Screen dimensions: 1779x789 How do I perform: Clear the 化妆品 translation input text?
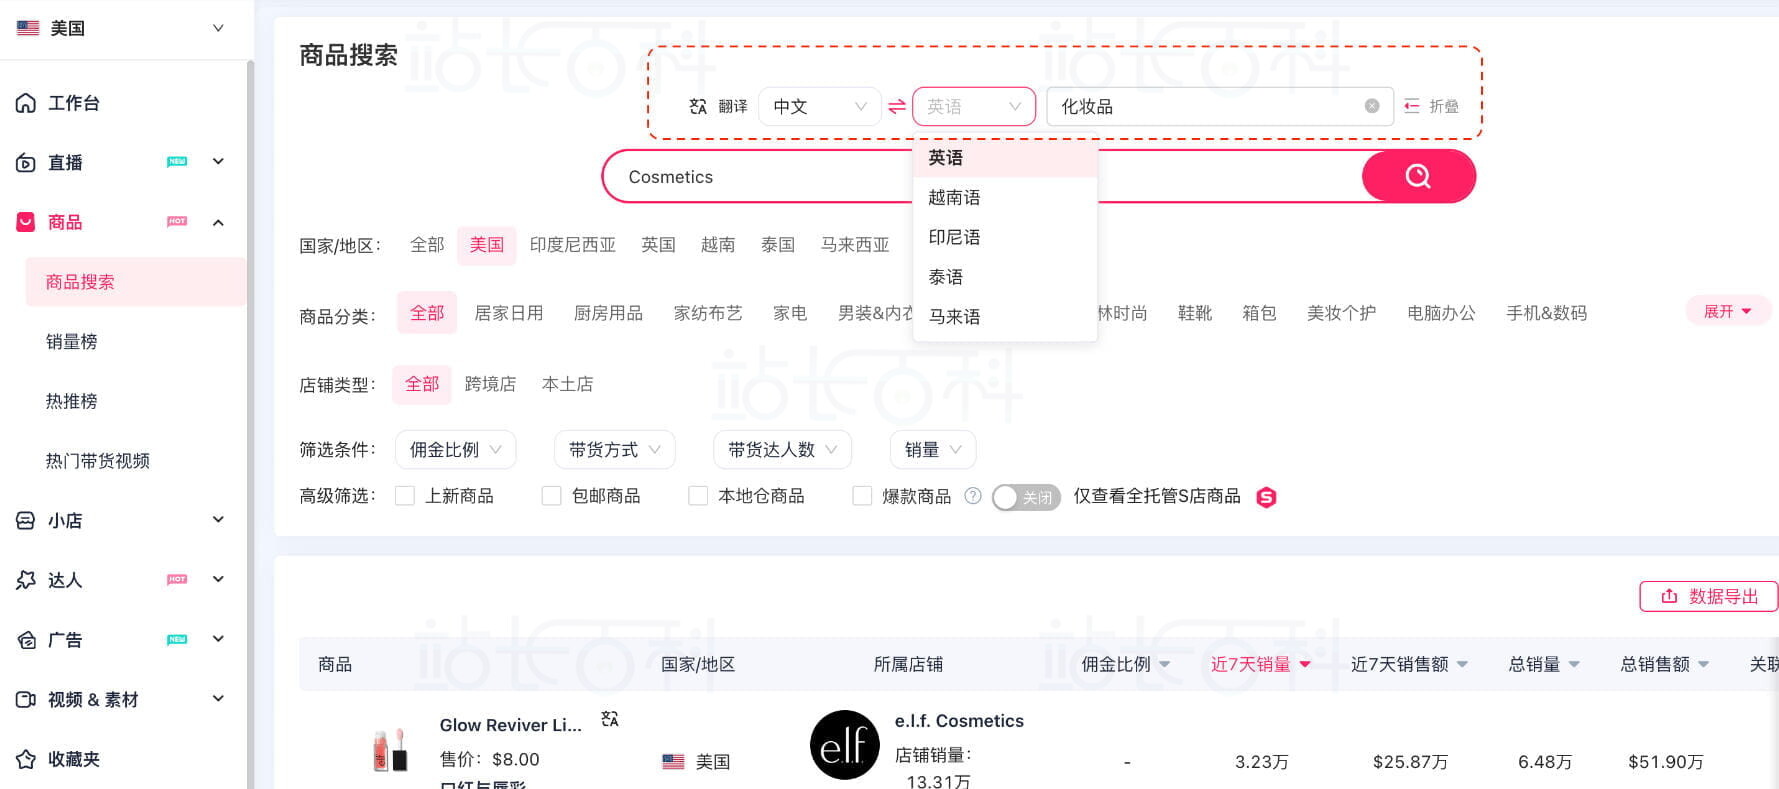1372,106
